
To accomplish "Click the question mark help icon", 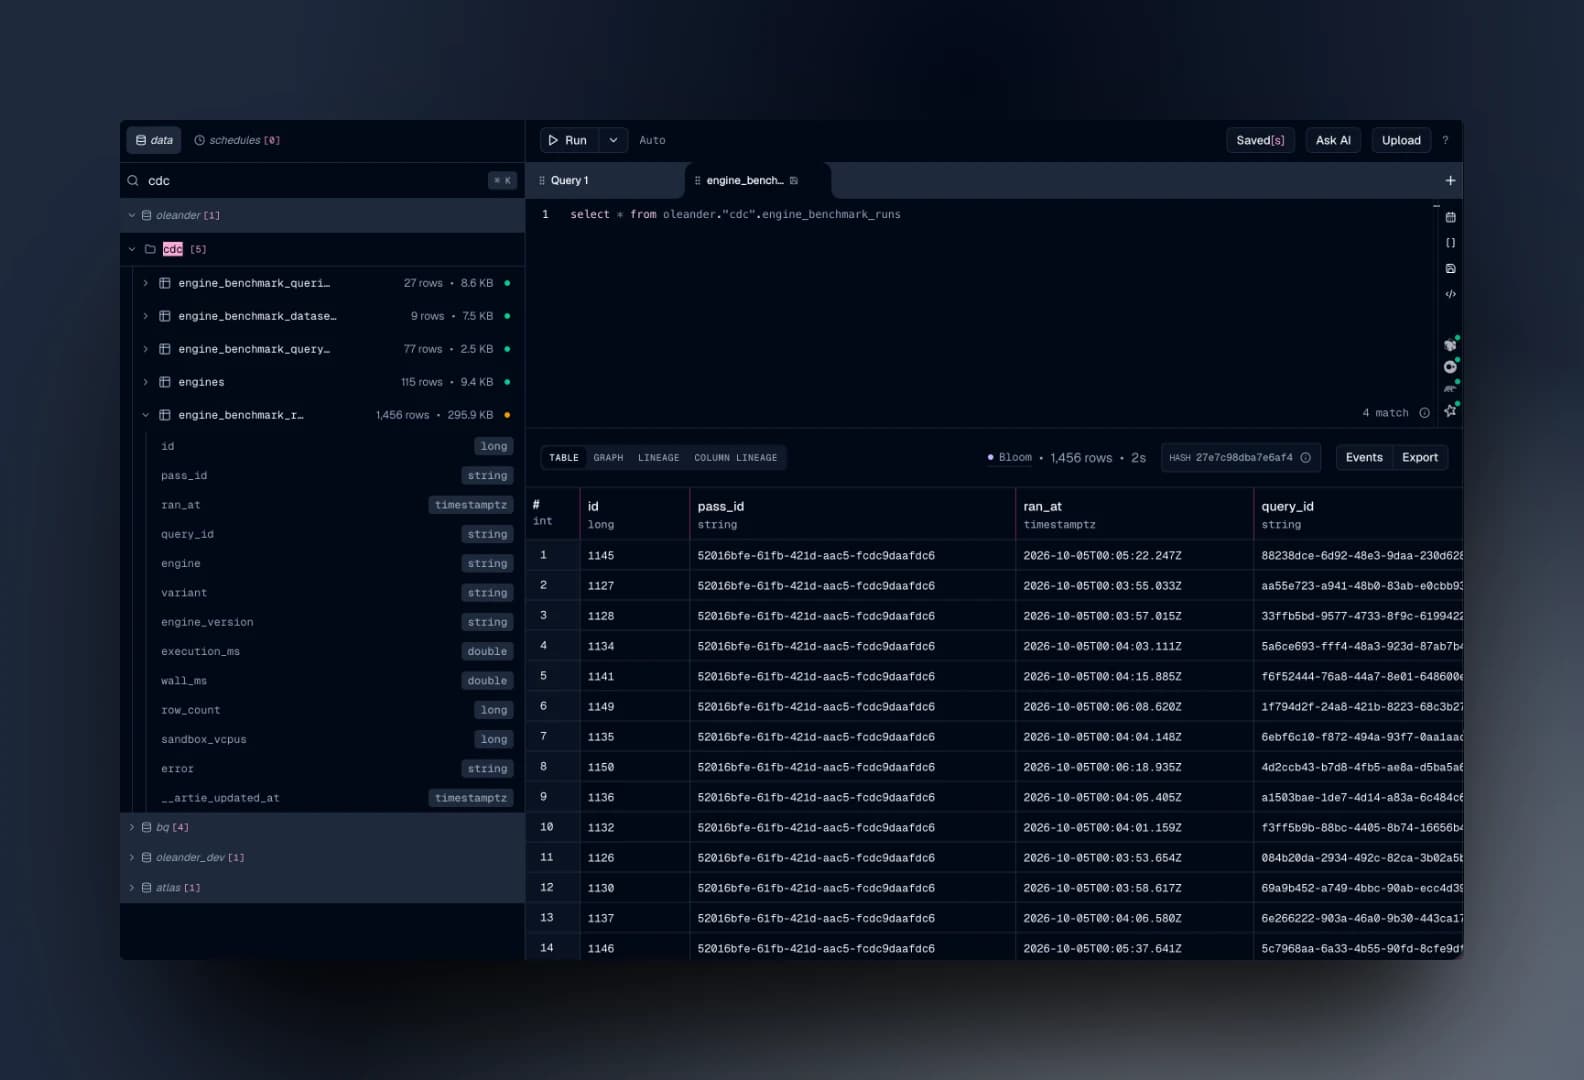I will pyautogui.click(x=1445, y=140).
